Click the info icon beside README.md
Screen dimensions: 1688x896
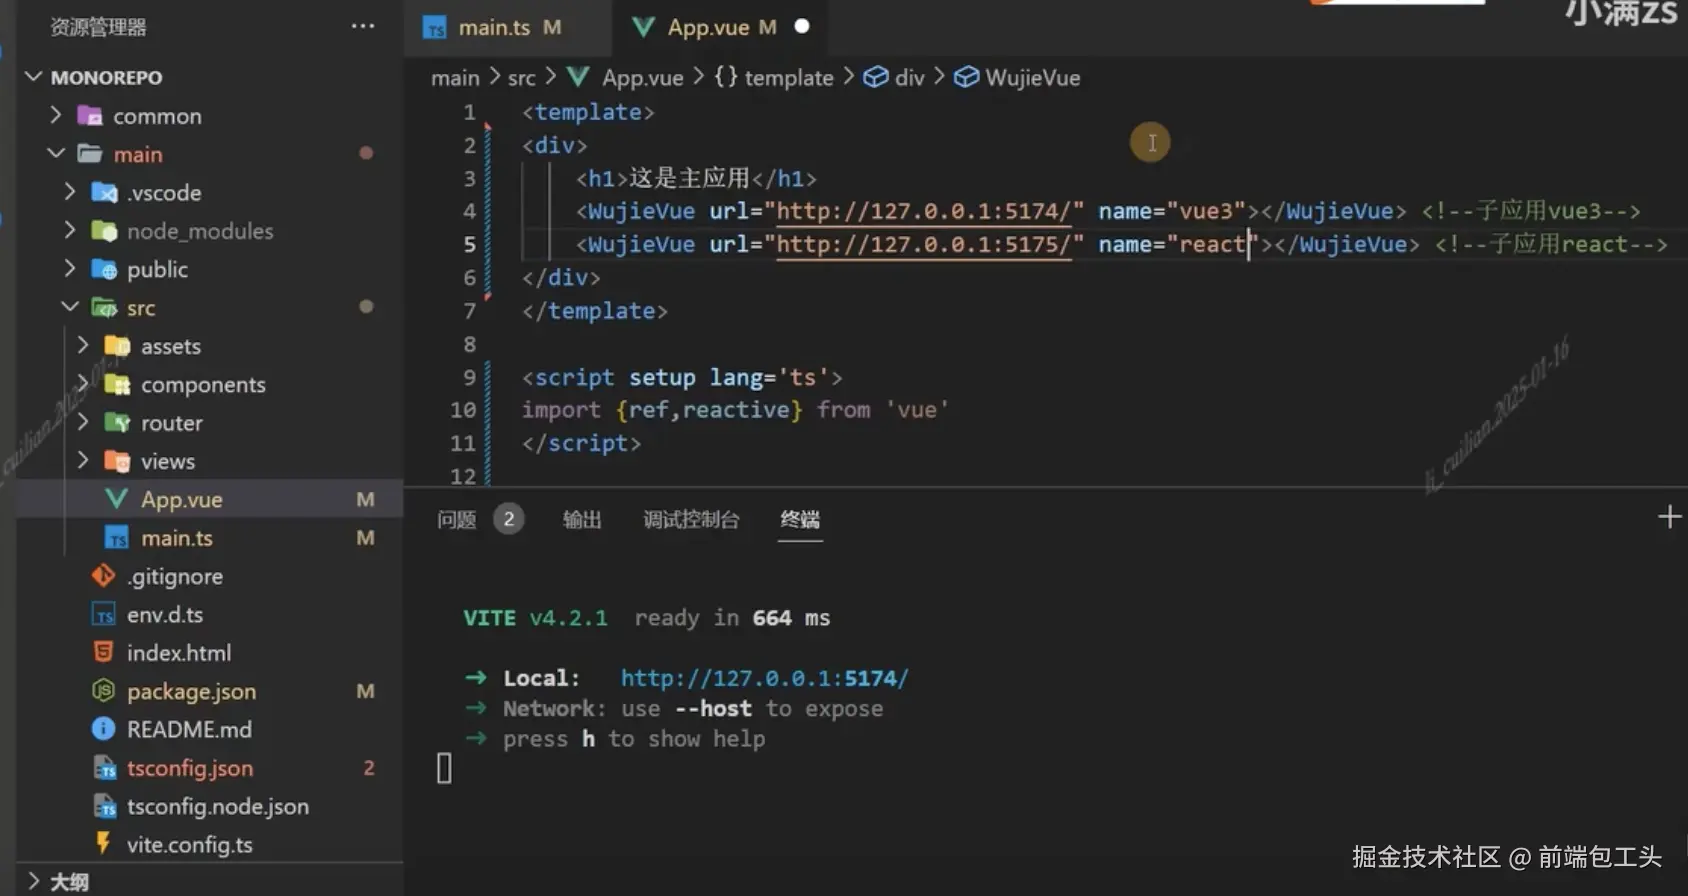(103, 729)
